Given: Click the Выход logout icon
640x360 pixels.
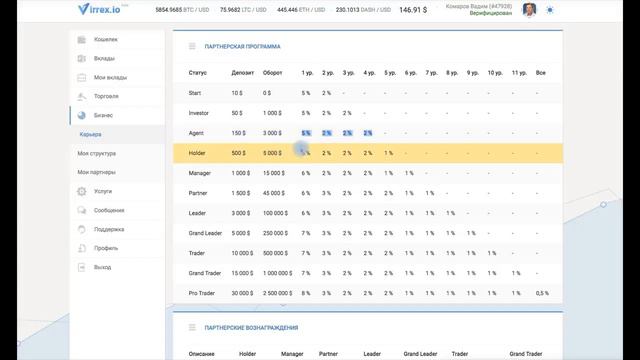Looking at the screenshot, I should (82, 267).
